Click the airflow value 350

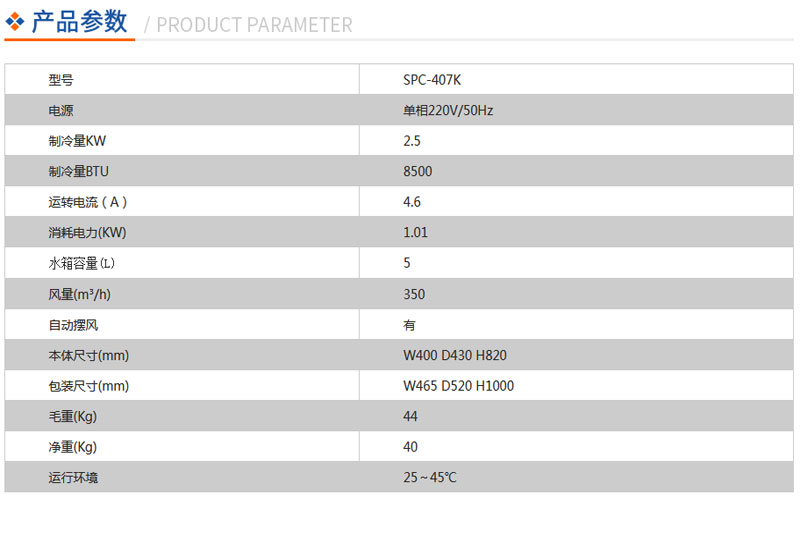click(414, 294)
